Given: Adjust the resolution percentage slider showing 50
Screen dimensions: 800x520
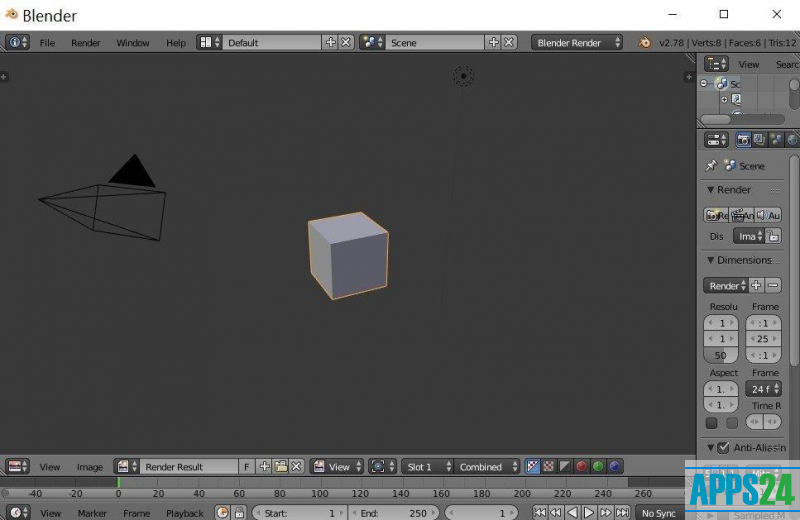Looking at the screenshot, I should click(720, 355).
